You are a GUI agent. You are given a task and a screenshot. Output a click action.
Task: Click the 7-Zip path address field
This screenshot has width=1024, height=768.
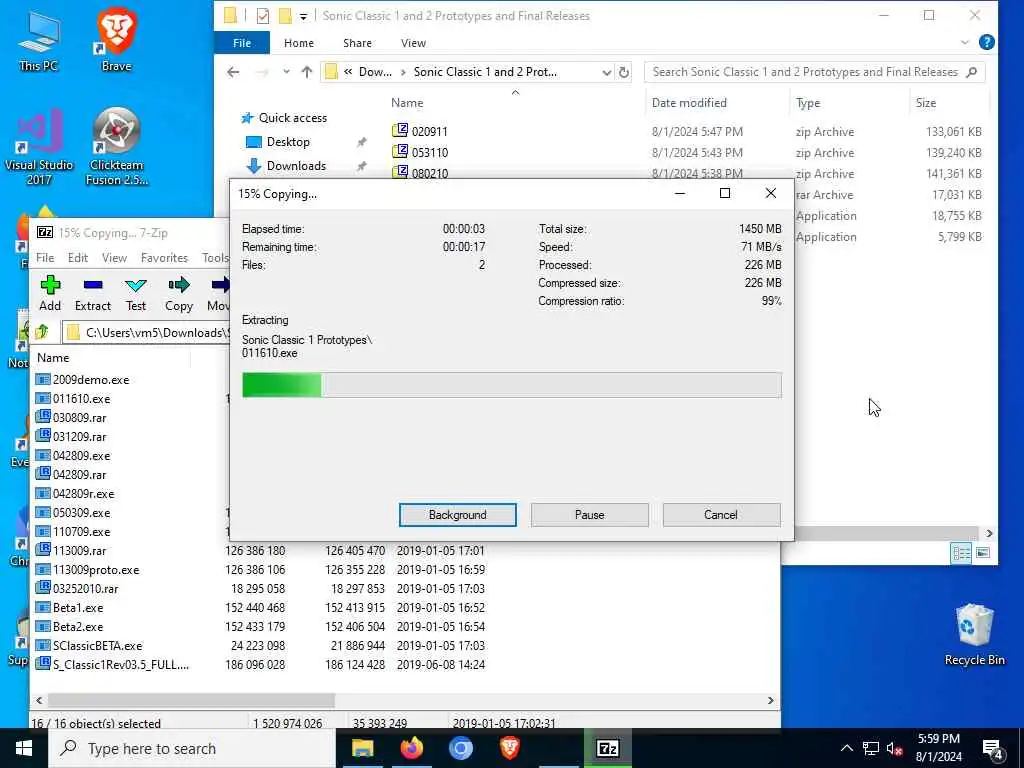(x=146, y=332)
